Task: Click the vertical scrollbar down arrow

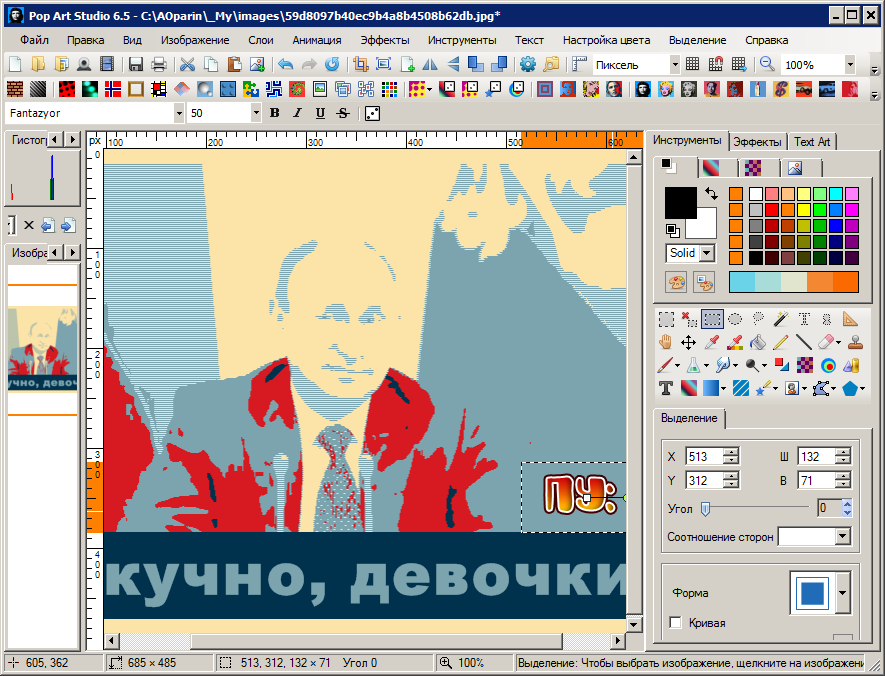Action: [634, 624]
